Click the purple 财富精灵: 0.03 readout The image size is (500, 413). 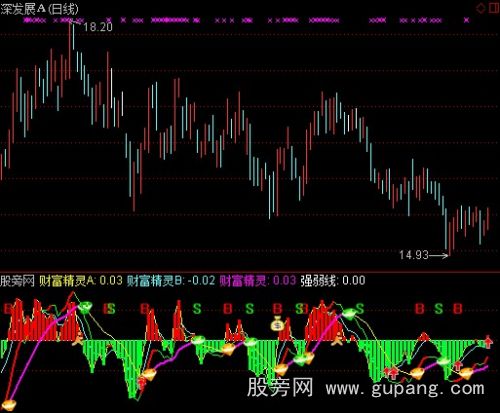point(258,281)
